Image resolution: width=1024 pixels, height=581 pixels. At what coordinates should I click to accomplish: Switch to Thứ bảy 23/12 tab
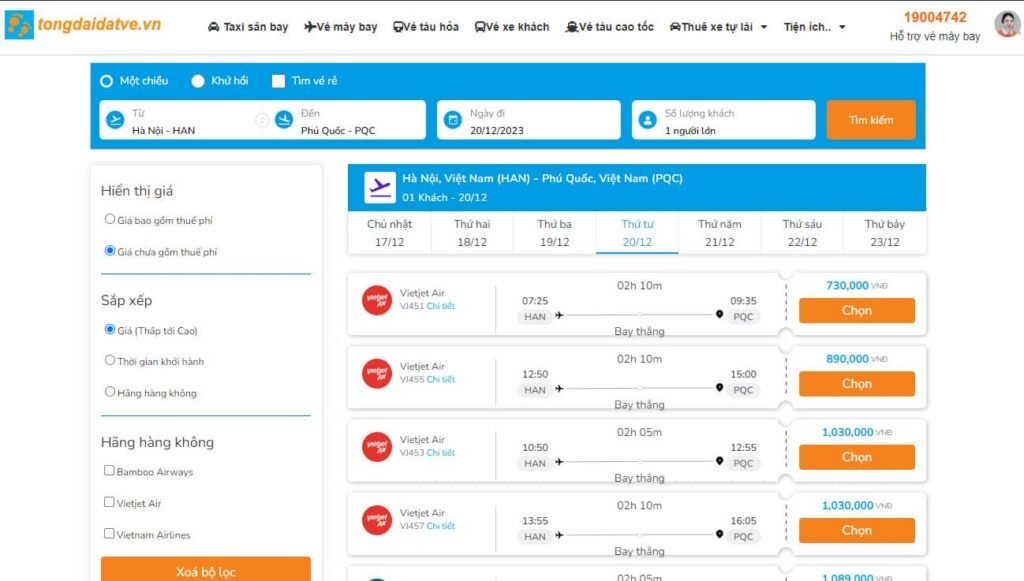point(885,233)
